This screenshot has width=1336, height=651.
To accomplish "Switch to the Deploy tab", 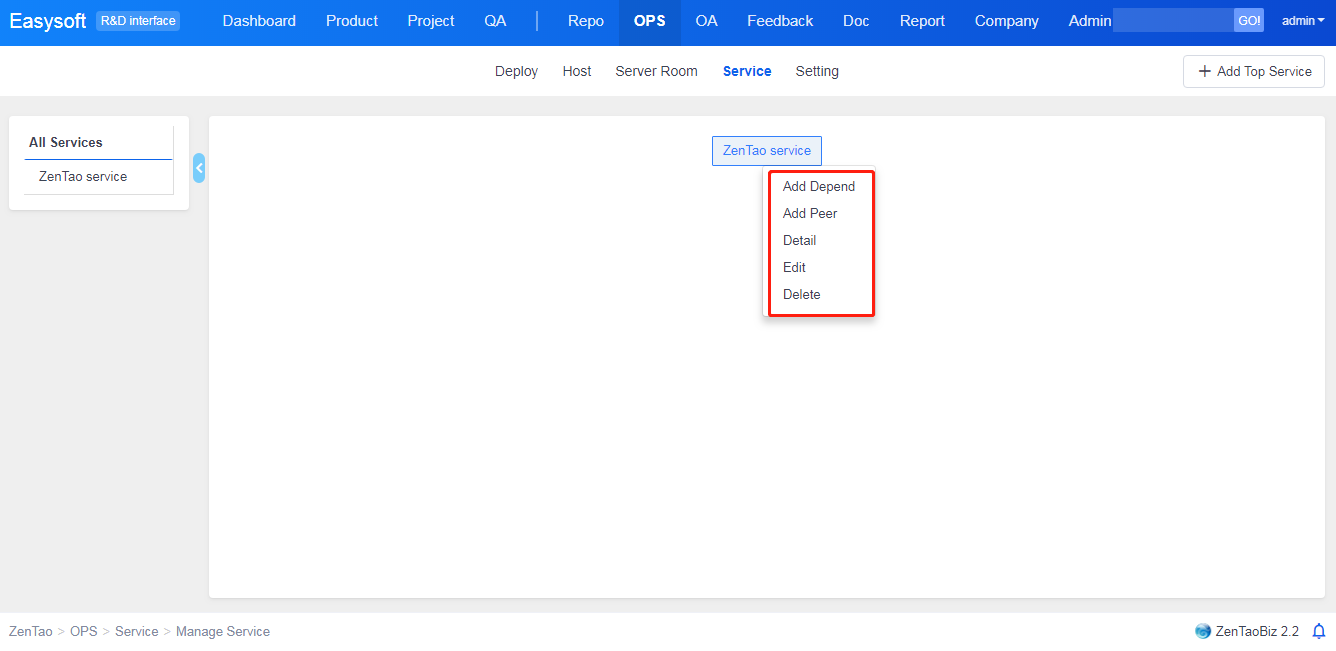I will [x=516, y=72].
